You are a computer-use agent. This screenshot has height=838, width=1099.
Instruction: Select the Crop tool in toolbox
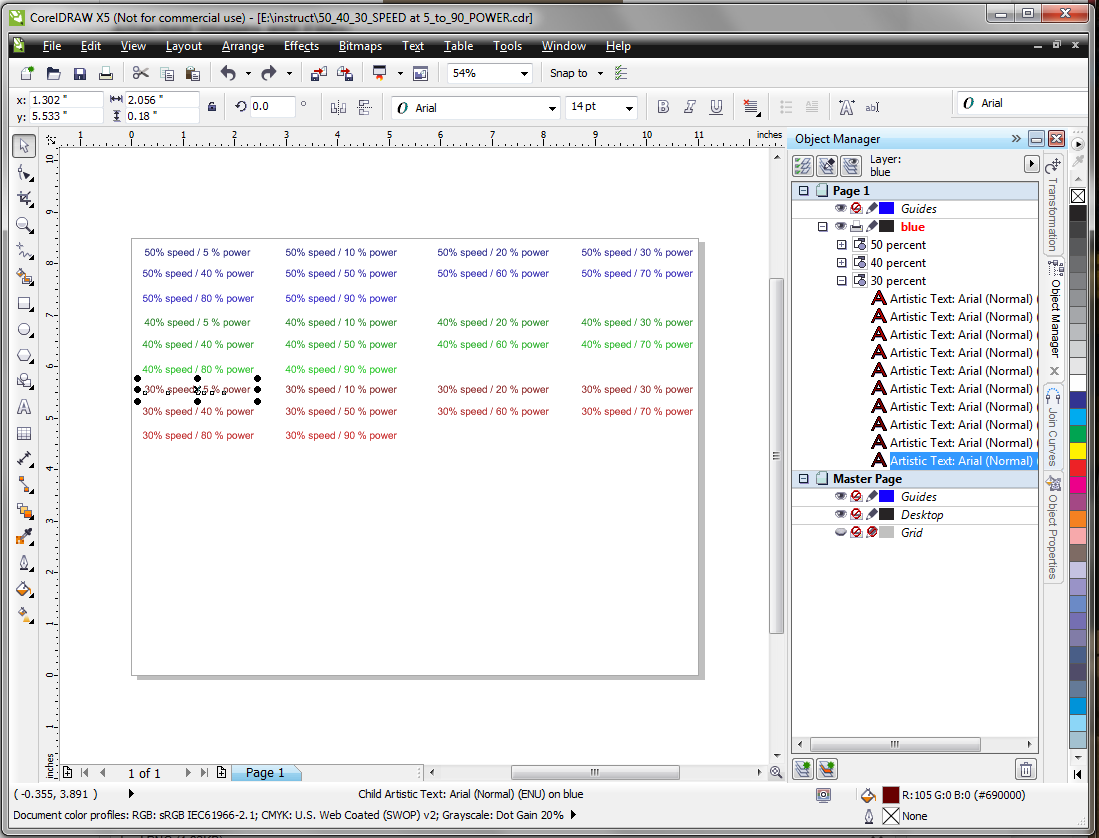25,199
